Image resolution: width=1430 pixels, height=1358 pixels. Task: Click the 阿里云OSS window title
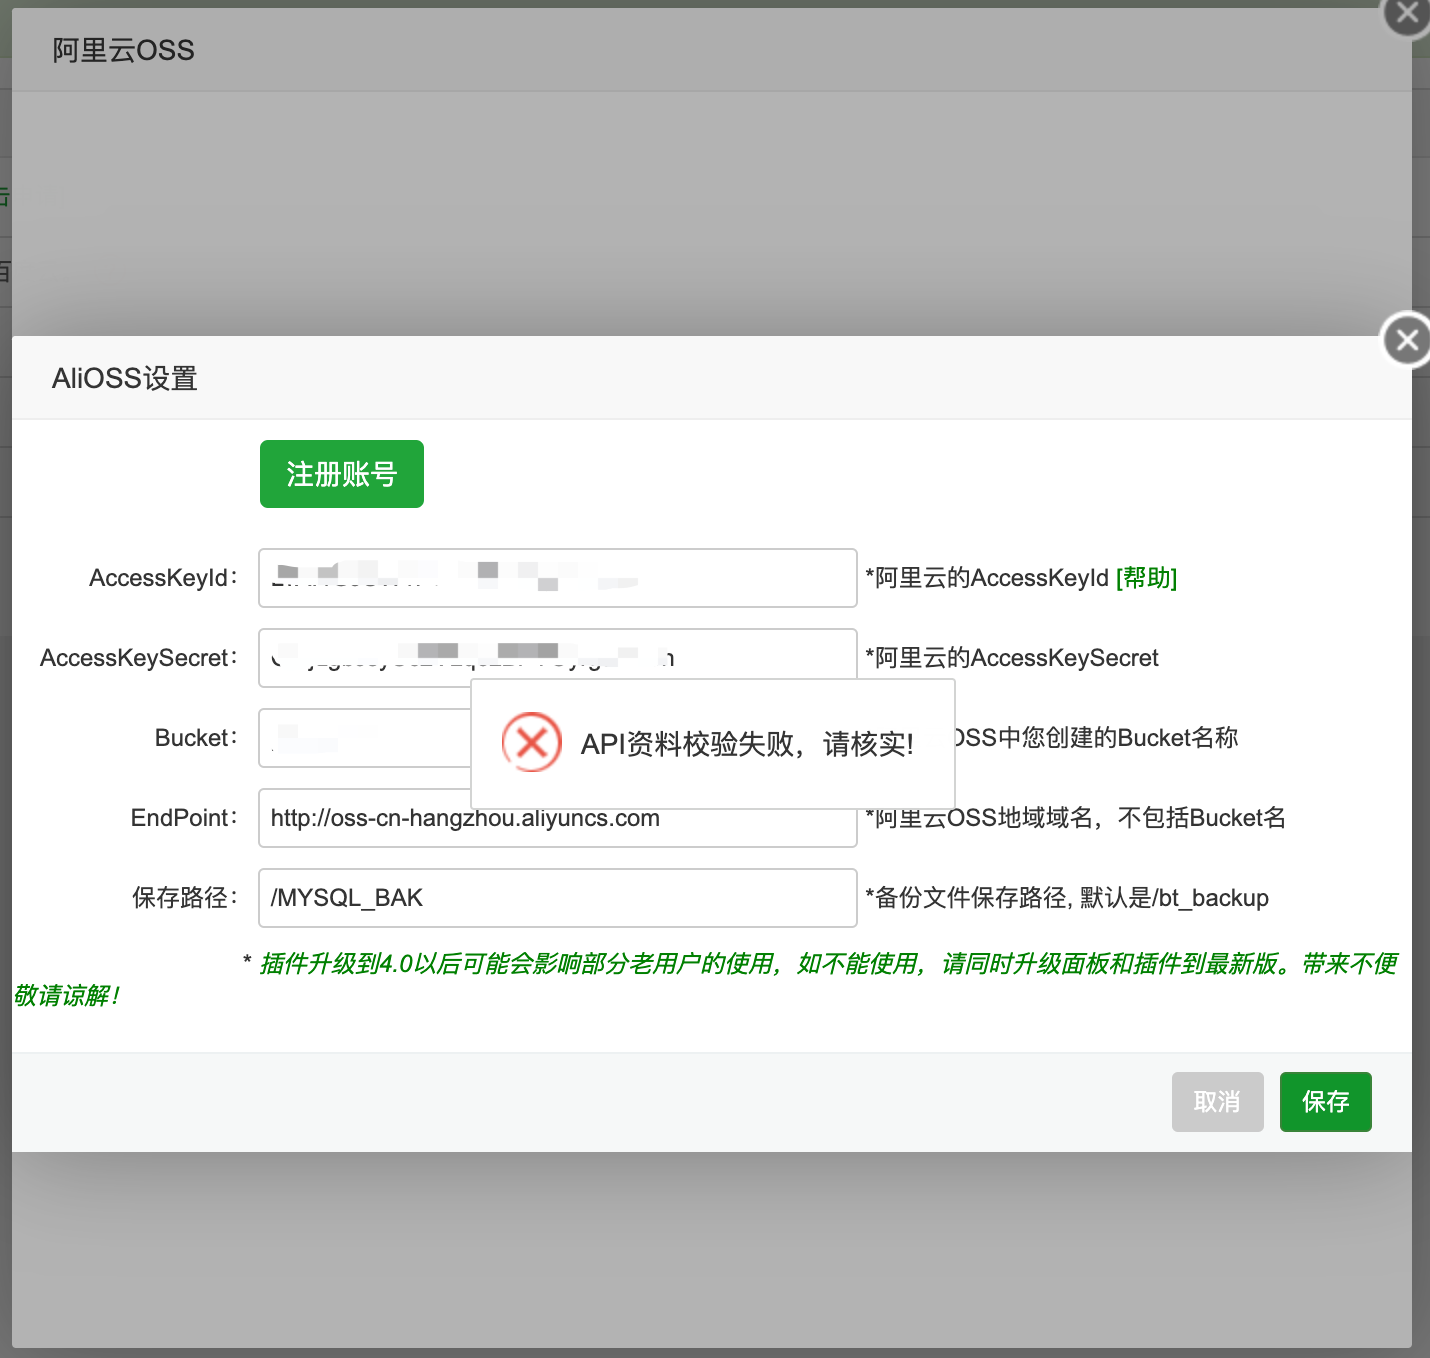[x=123, y=50]
